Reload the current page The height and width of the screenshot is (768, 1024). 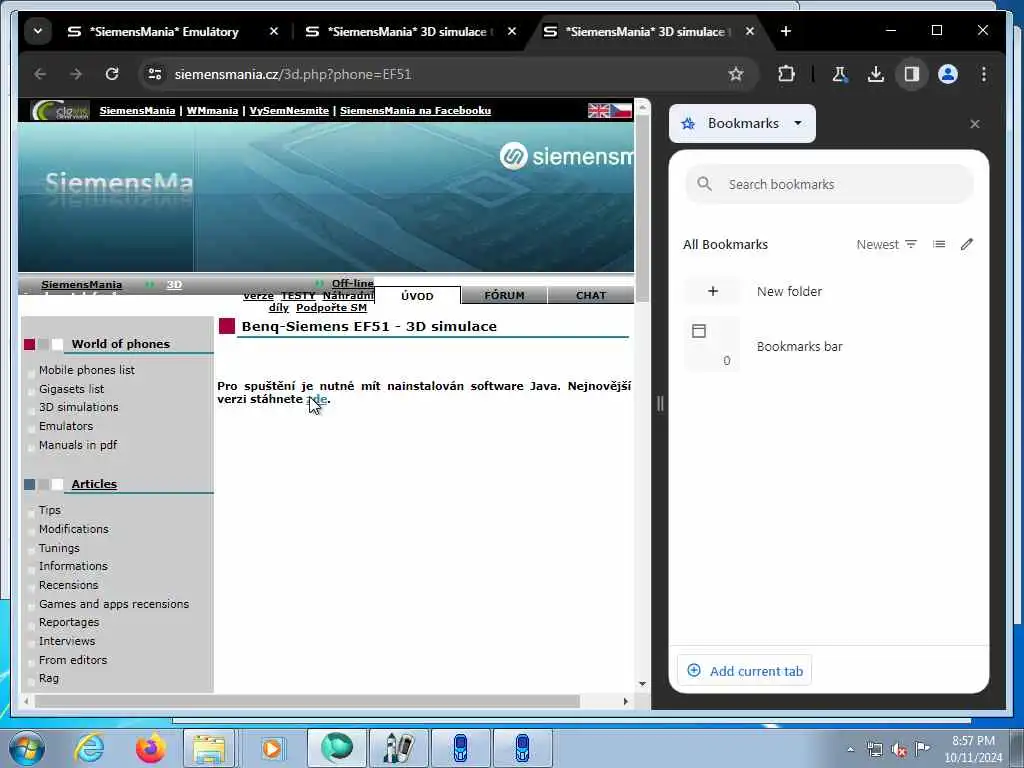coord(112,74)
